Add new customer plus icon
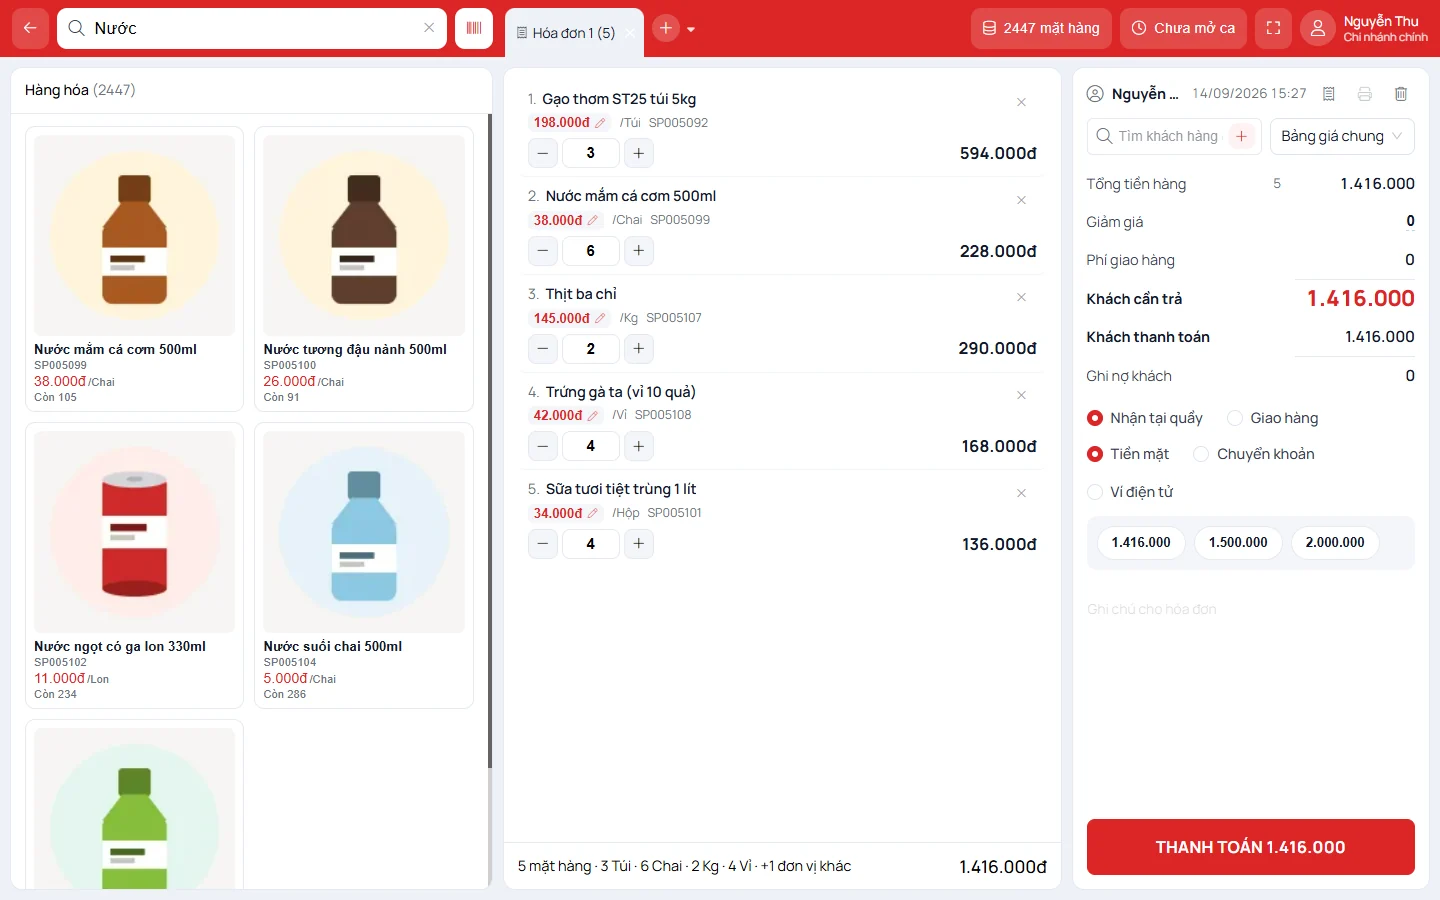 [x=1241, y=136]
